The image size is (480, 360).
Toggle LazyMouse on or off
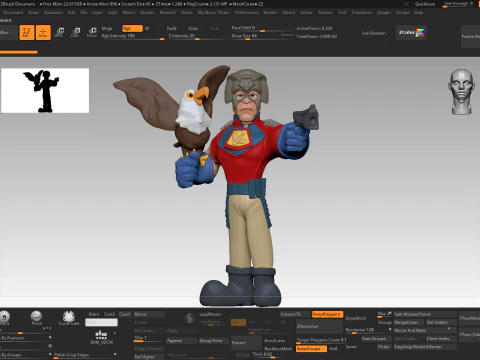click(x=210, y=314)
